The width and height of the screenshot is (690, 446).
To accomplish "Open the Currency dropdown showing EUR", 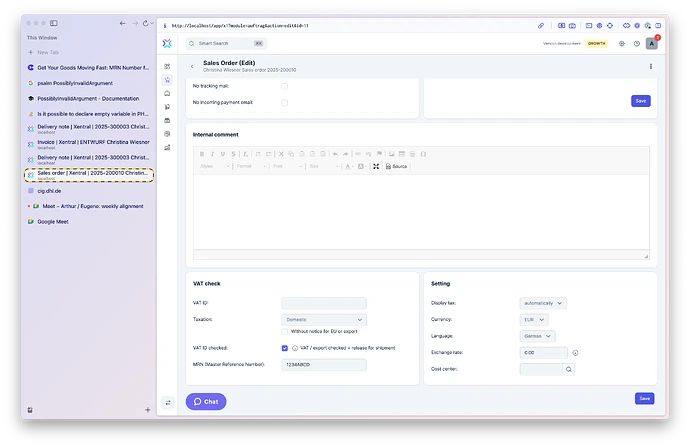I will (x=534, y=320).
